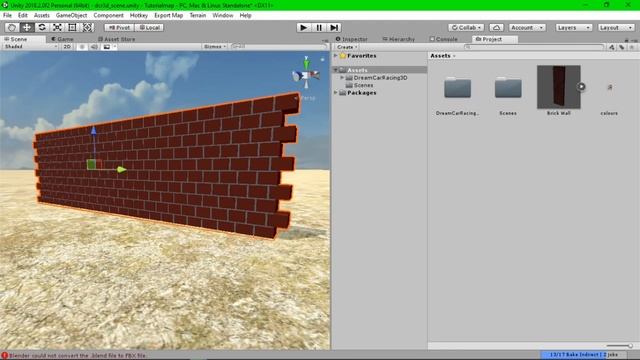Toggle 2D scene view mode

pyautogui.click(x=67, y=47)
